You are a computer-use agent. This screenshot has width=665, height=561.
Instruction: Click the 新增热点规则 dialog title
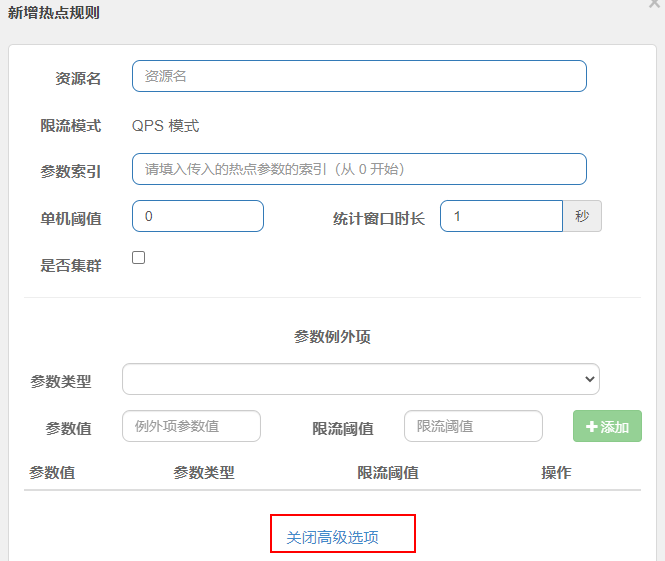coord(53,13)
